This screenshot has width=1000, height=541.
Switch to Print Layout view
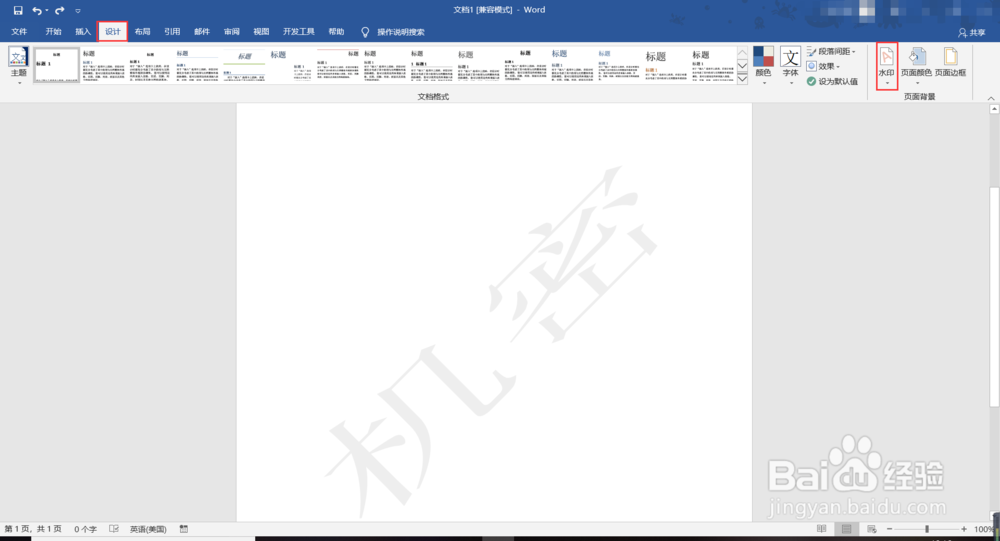click(x=846, y=529)
